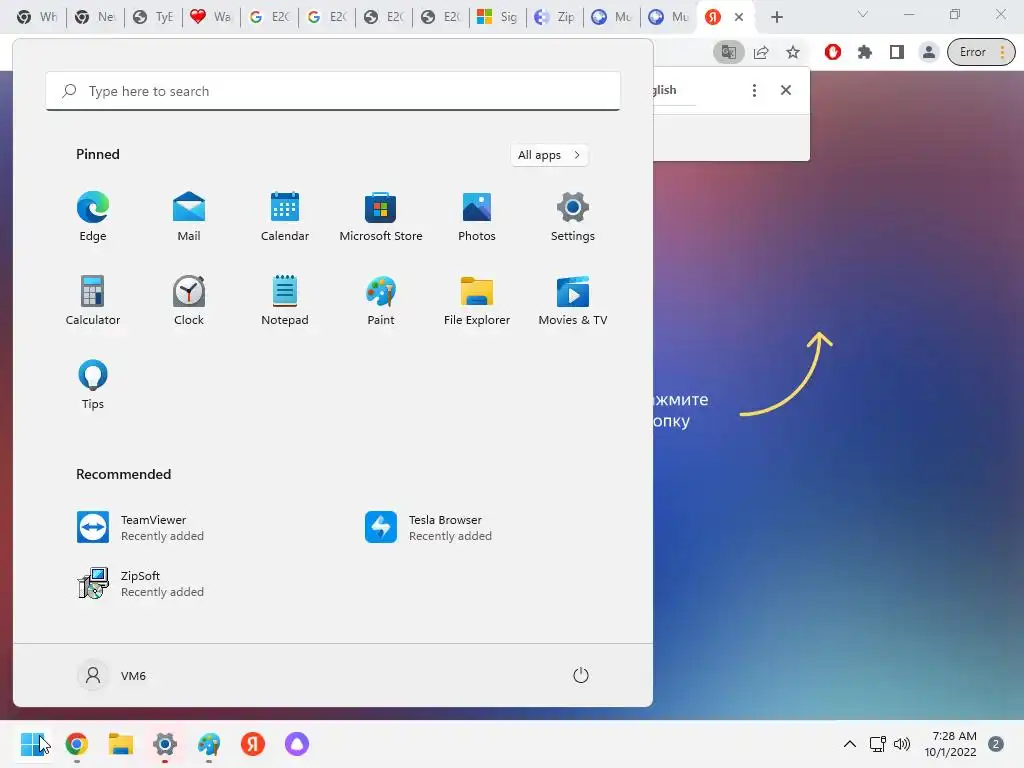Bookmark this page with the star
1024x768 pixels.
(x=793, y=52)
